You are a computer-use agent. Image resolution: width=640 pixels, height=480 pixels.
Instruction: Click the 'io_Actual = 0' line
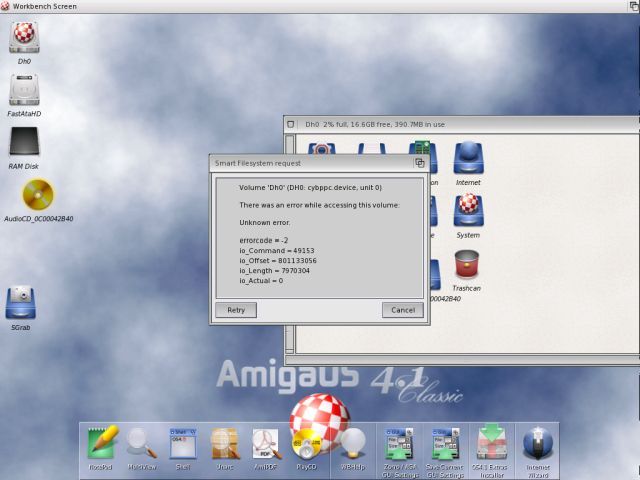click(261, 281)
